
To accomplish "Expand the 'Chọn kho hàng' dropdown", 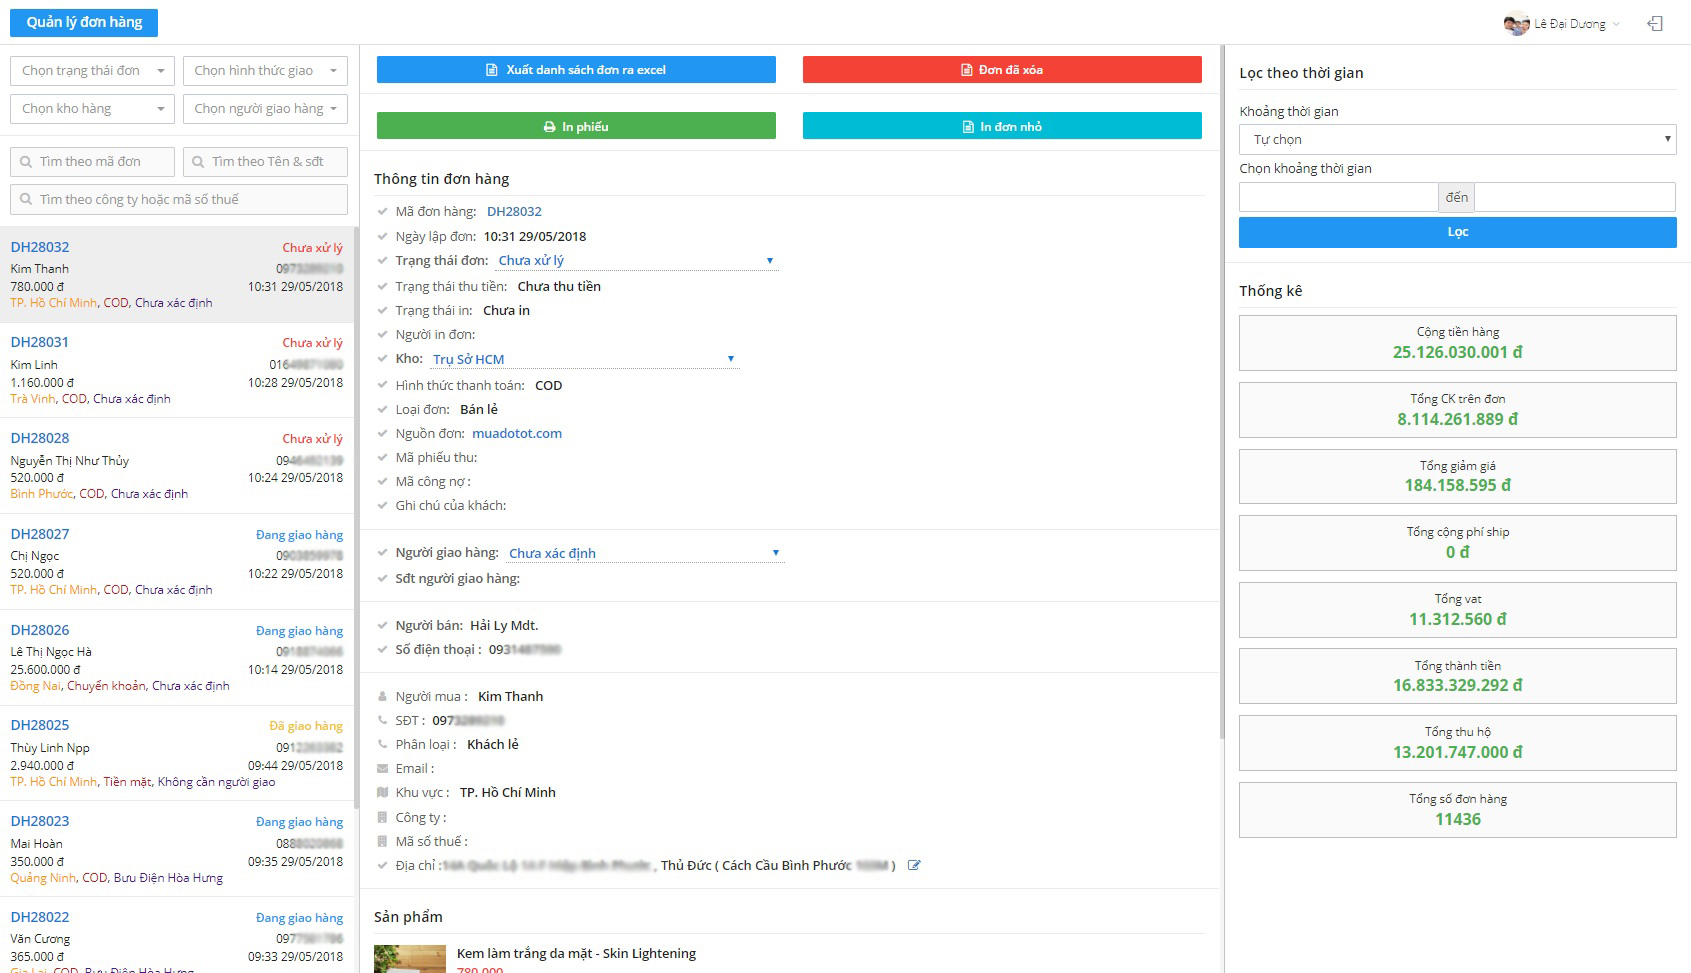I will [x=93, y=109].
